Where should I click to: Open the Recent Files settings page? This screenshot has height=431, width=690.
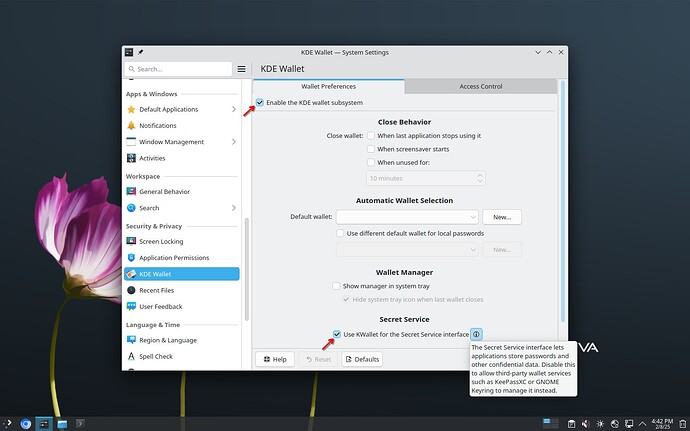click(181, 290)
